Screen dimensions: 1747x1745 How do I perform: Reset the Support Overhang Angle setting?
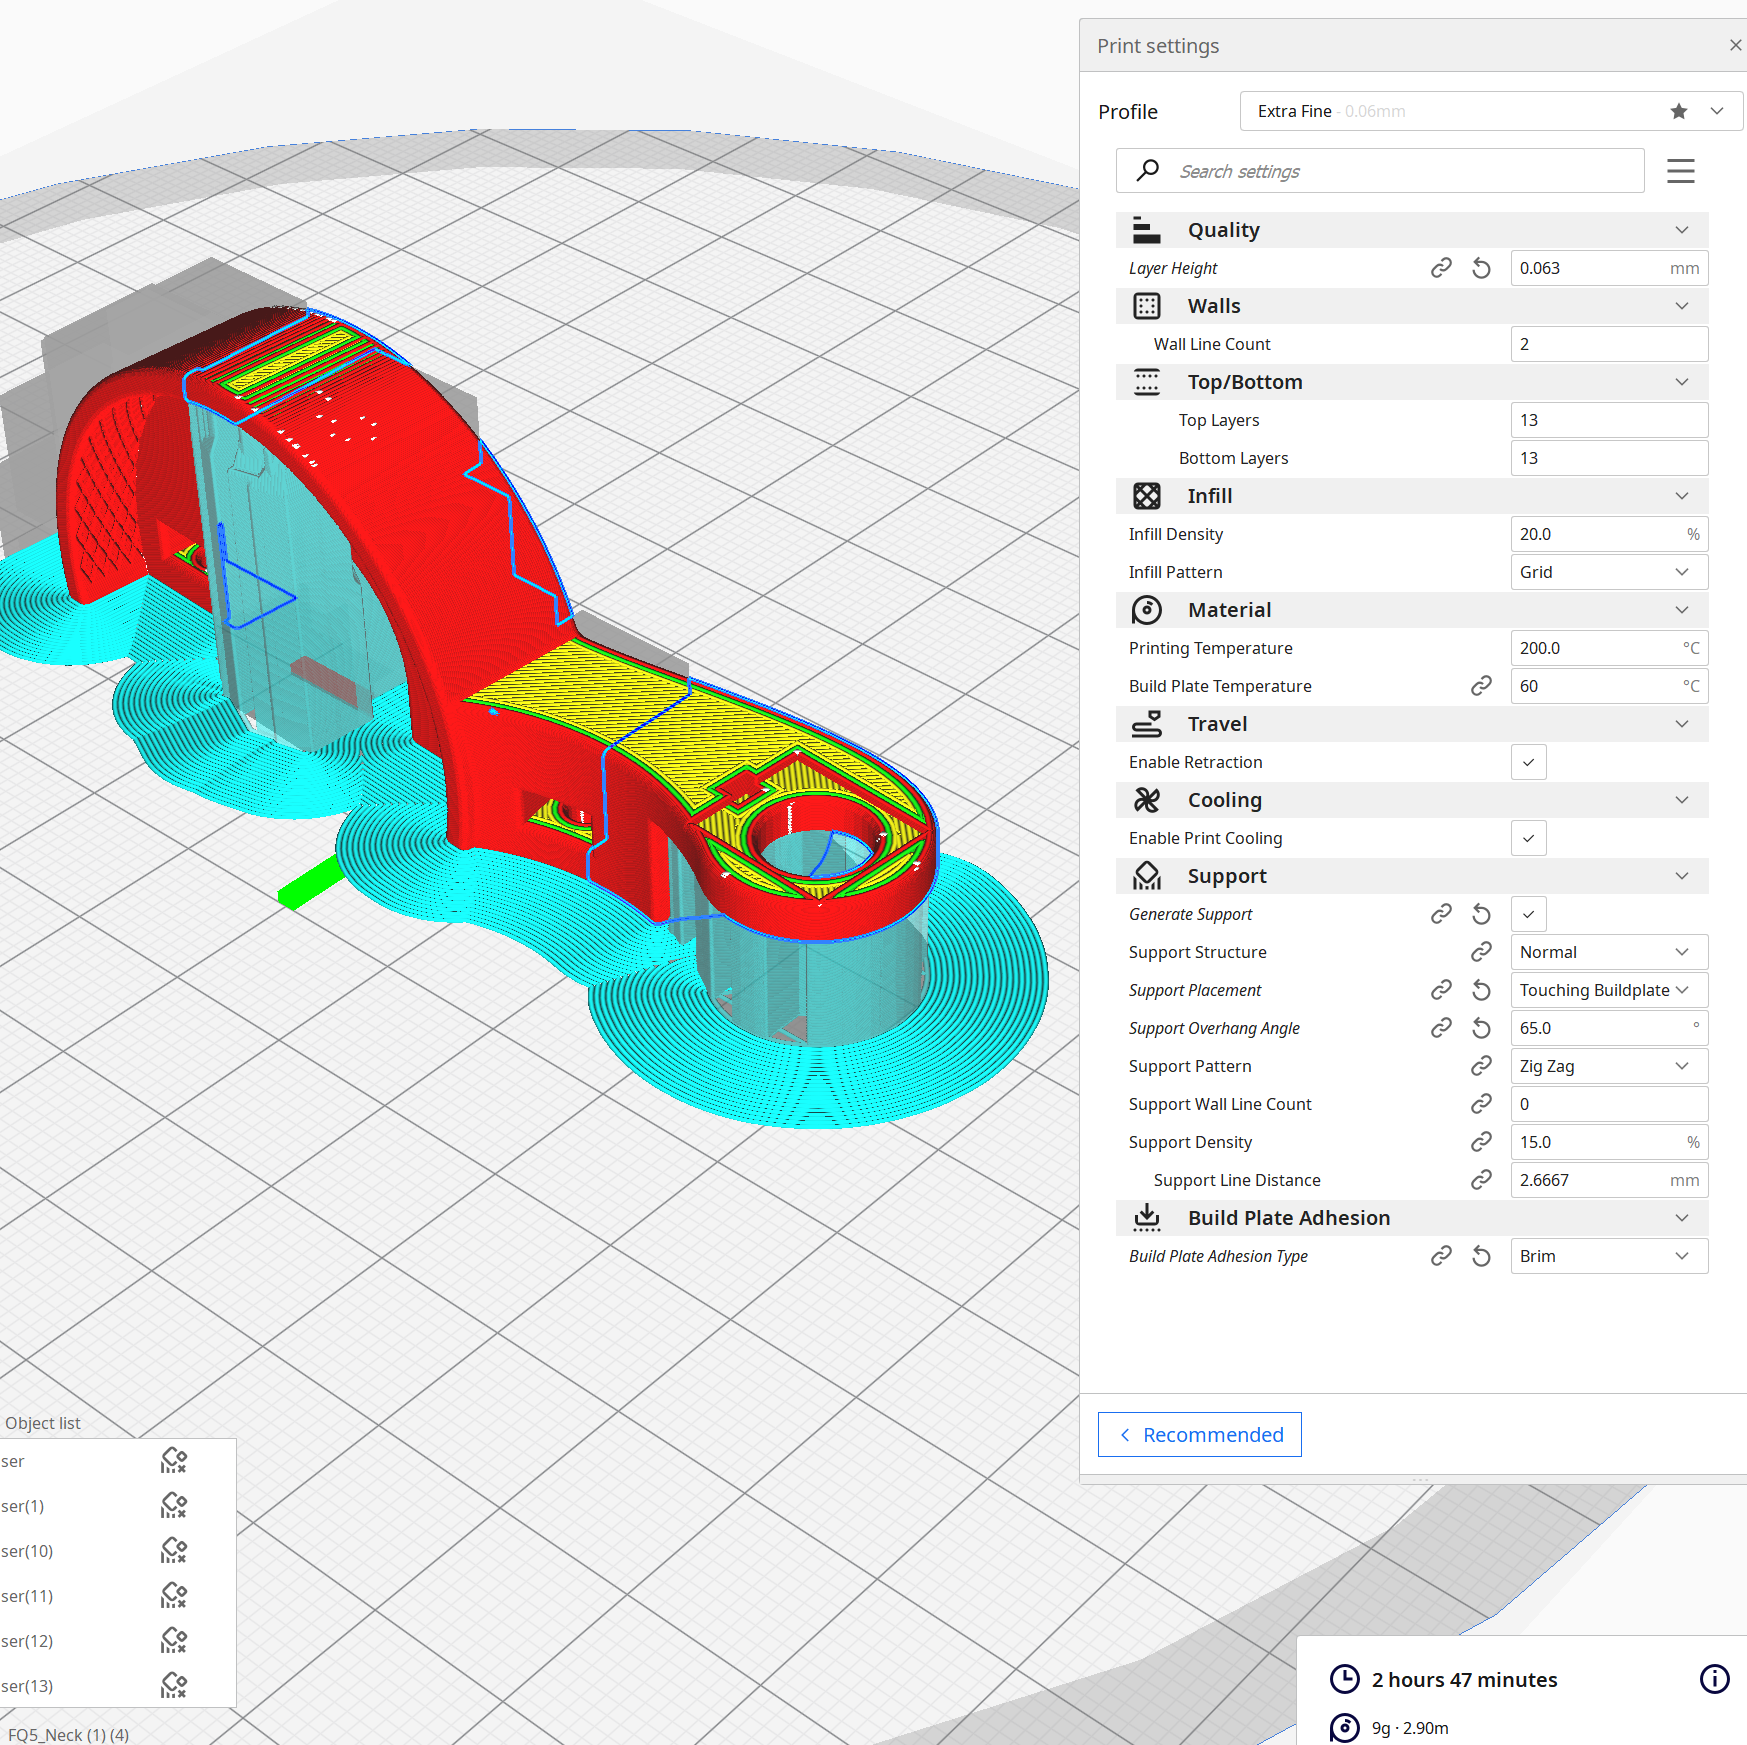point(1481,1028)
